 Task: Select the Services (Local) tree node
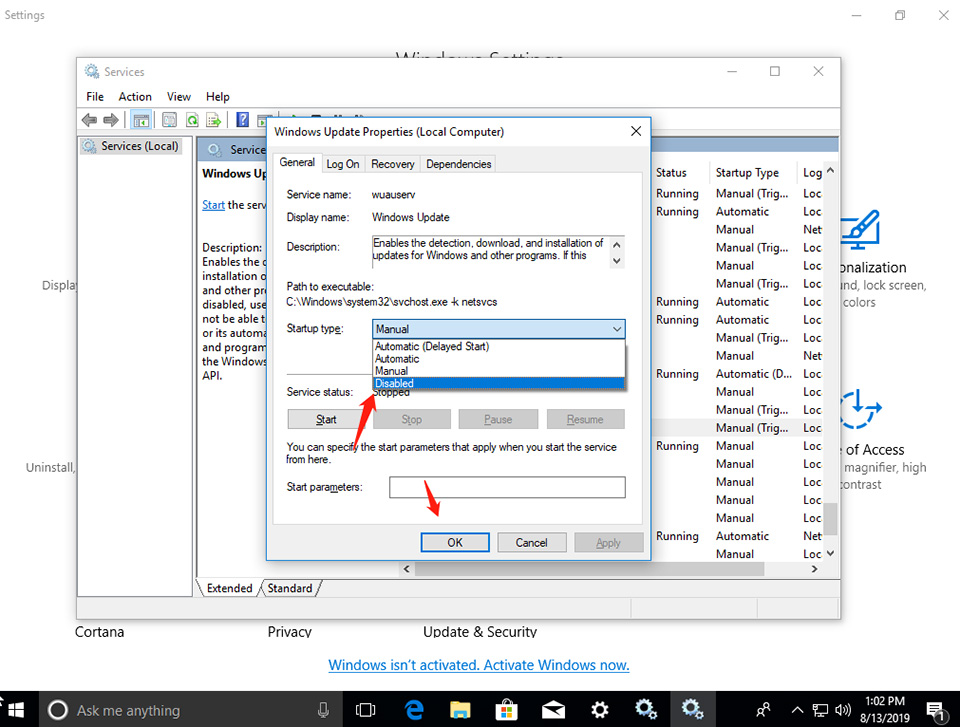point(132,146)
